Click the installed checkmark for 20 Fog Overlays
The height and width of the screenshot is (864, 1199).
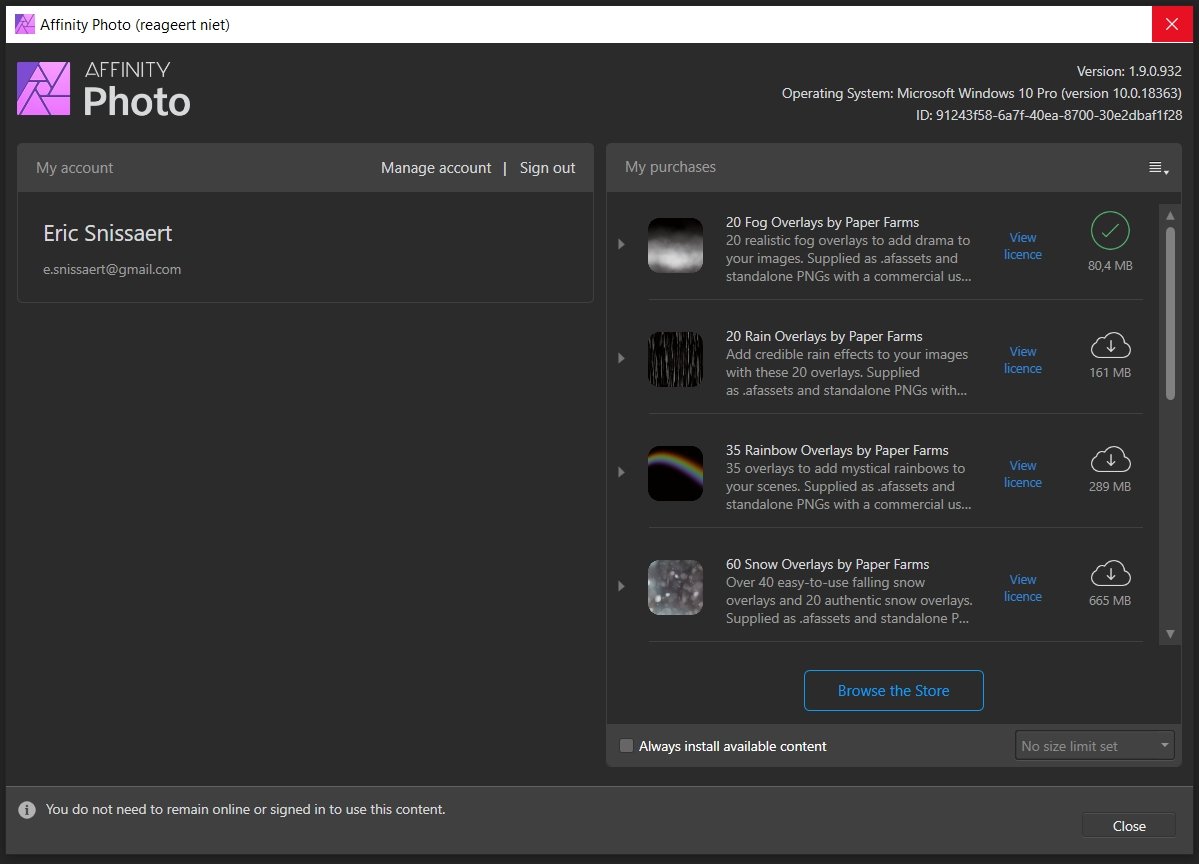(1110, 231)
